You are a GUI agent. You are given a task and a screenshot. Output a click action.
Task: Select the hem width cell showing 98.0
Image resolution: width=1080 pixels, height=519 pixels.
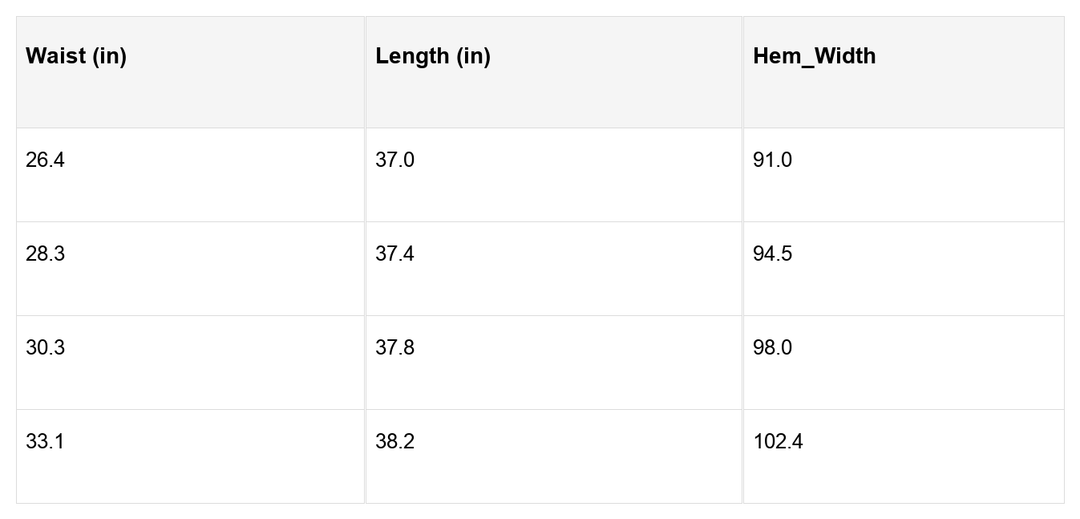[772, 348]
